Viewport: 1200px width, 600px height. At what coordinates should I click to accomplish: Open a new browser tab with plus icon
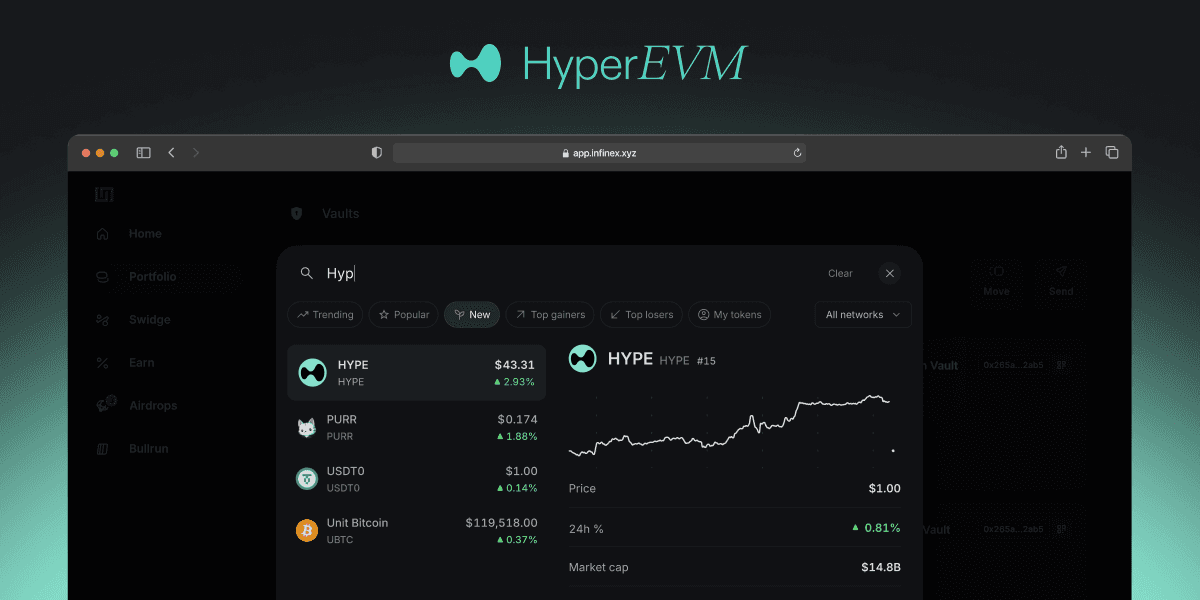coord(1086,153)
